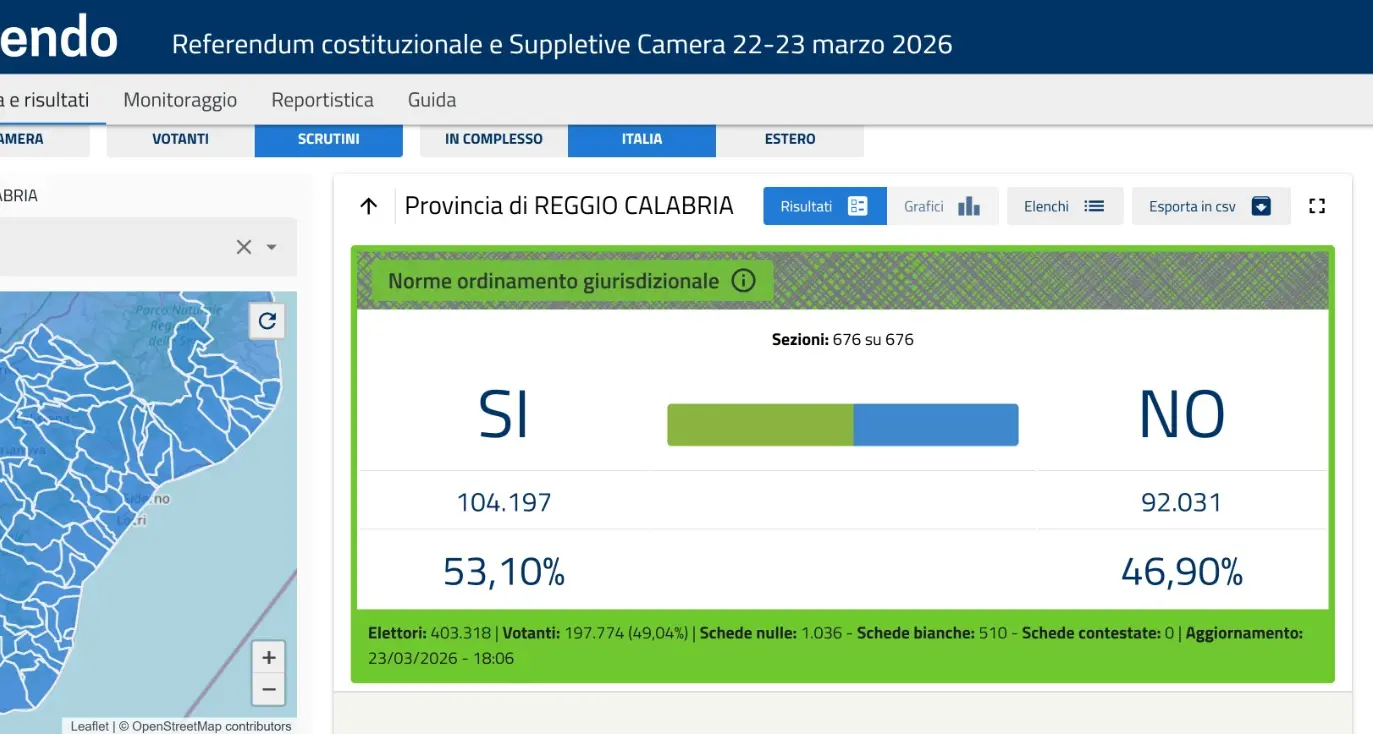Select the Risultati table view
1373x734 pixels.
point(824,205)
